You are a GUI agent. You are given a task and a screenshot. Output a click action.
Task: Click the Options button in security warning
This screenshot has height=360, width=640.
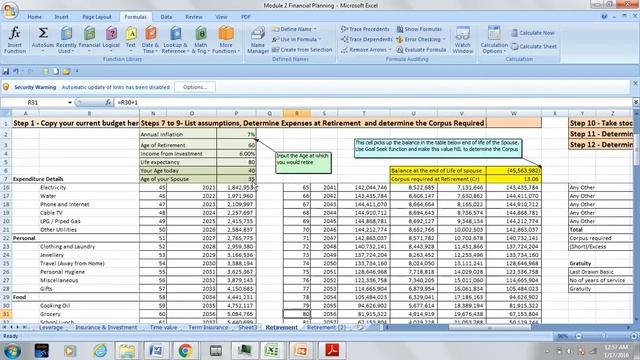pos(195,87)
